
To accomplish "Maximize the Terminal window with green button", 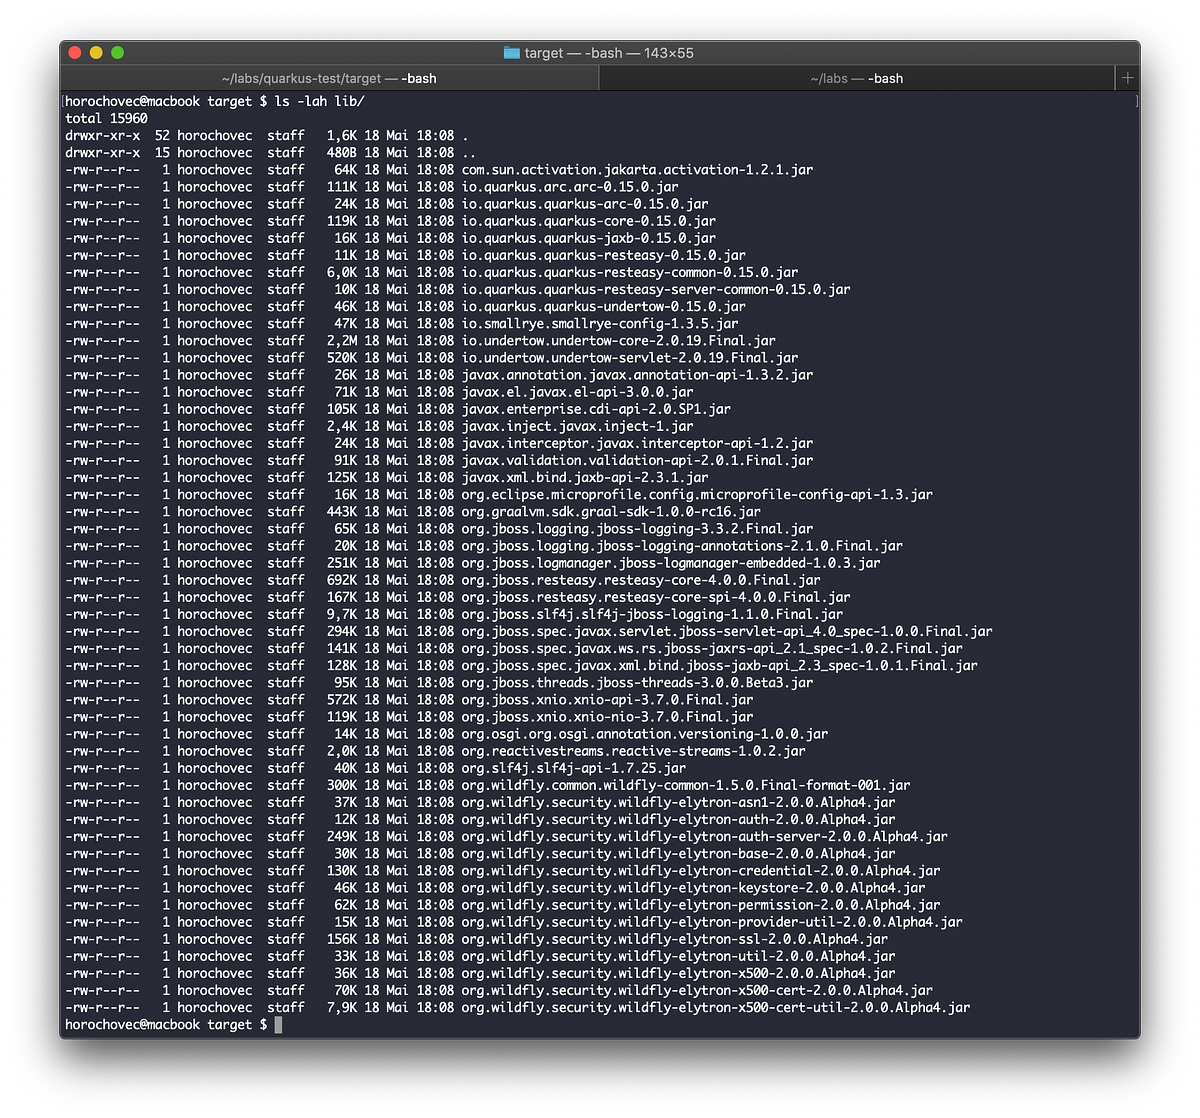I will tap(117, 52).
